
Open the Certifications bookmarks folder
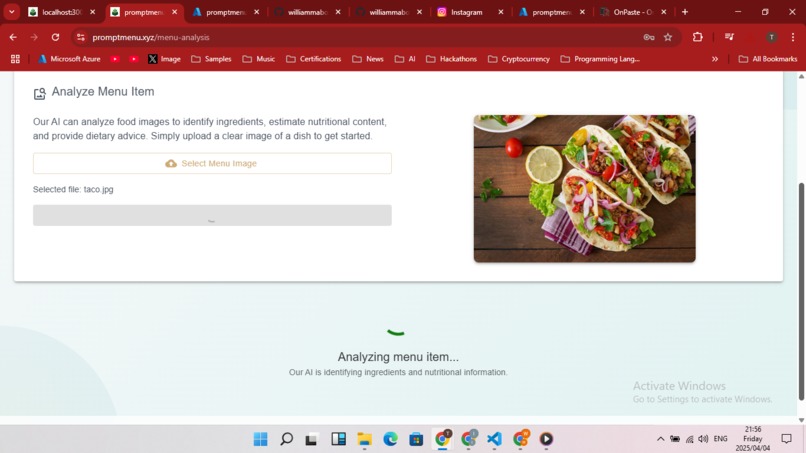coord(314,59)
